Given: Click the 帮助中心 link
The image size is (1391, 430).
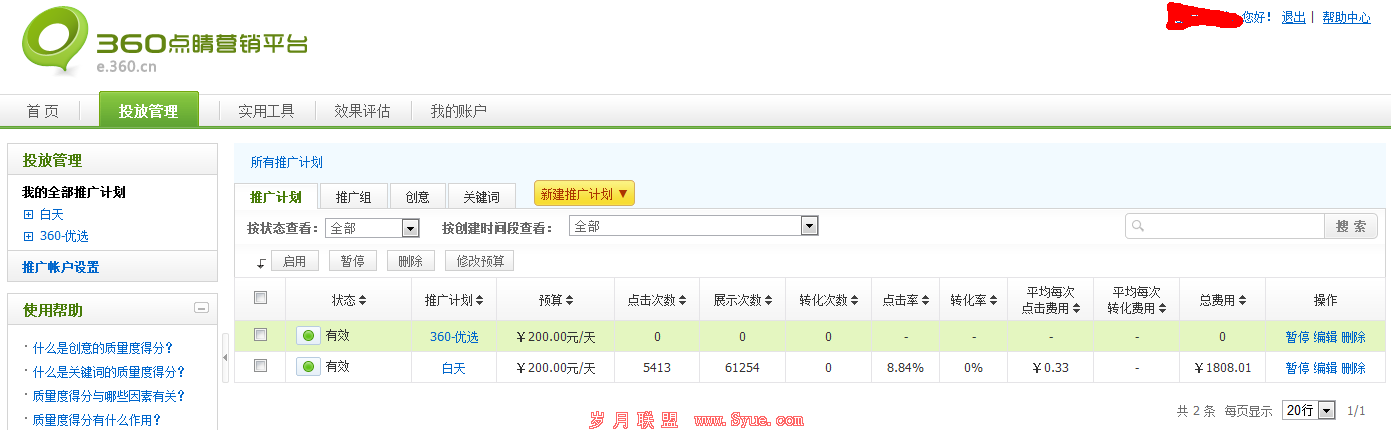Looking at the screenshot, I should coord(1346,17).
